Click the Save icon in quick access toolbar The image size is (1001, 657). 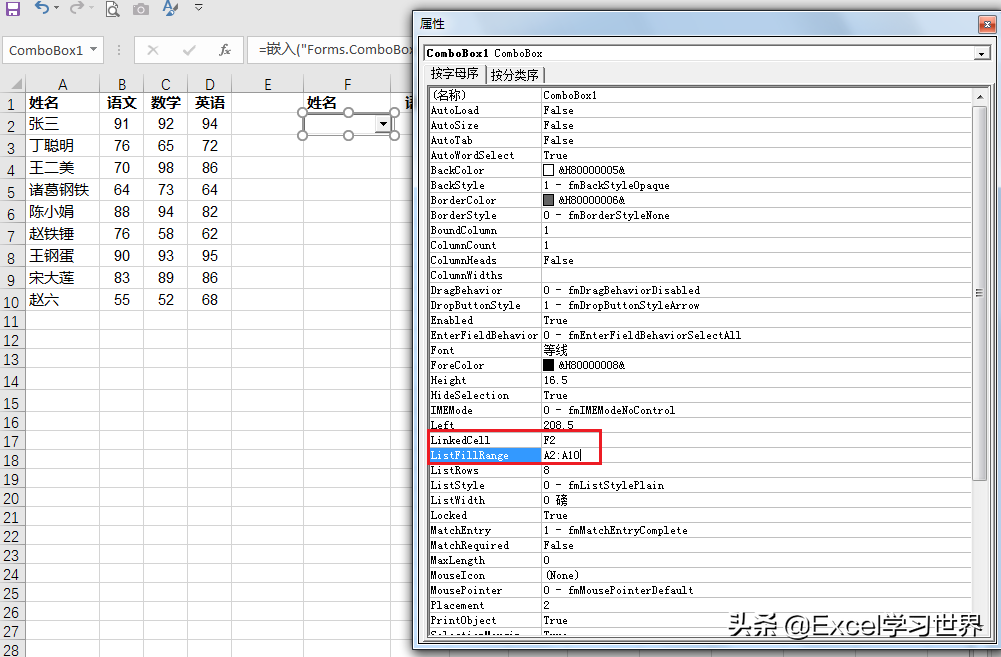click(x=12, y=8)
